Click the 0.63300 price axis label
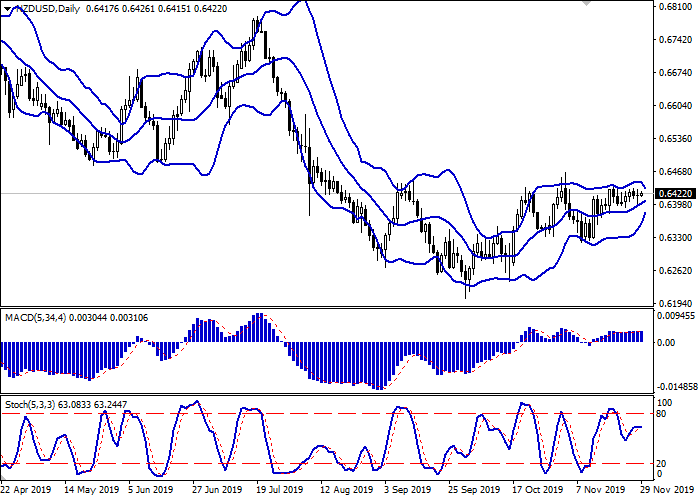Screen dimensions: 698x500 tap(675, 238)
